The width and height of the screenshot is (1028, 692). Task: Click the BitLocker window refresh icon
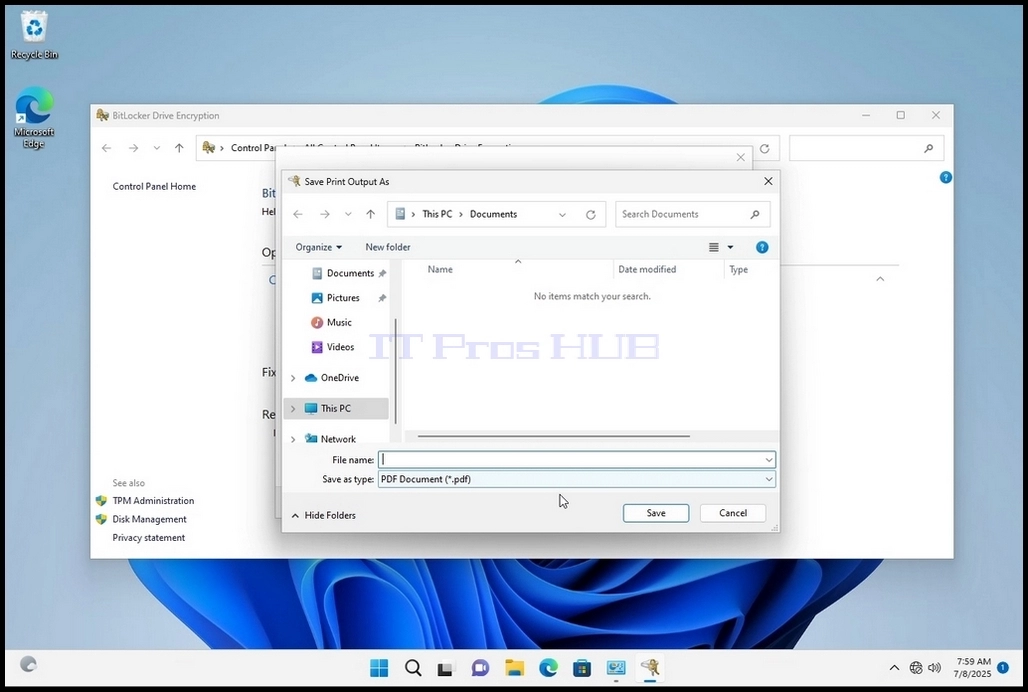click(x=764, y=149)
